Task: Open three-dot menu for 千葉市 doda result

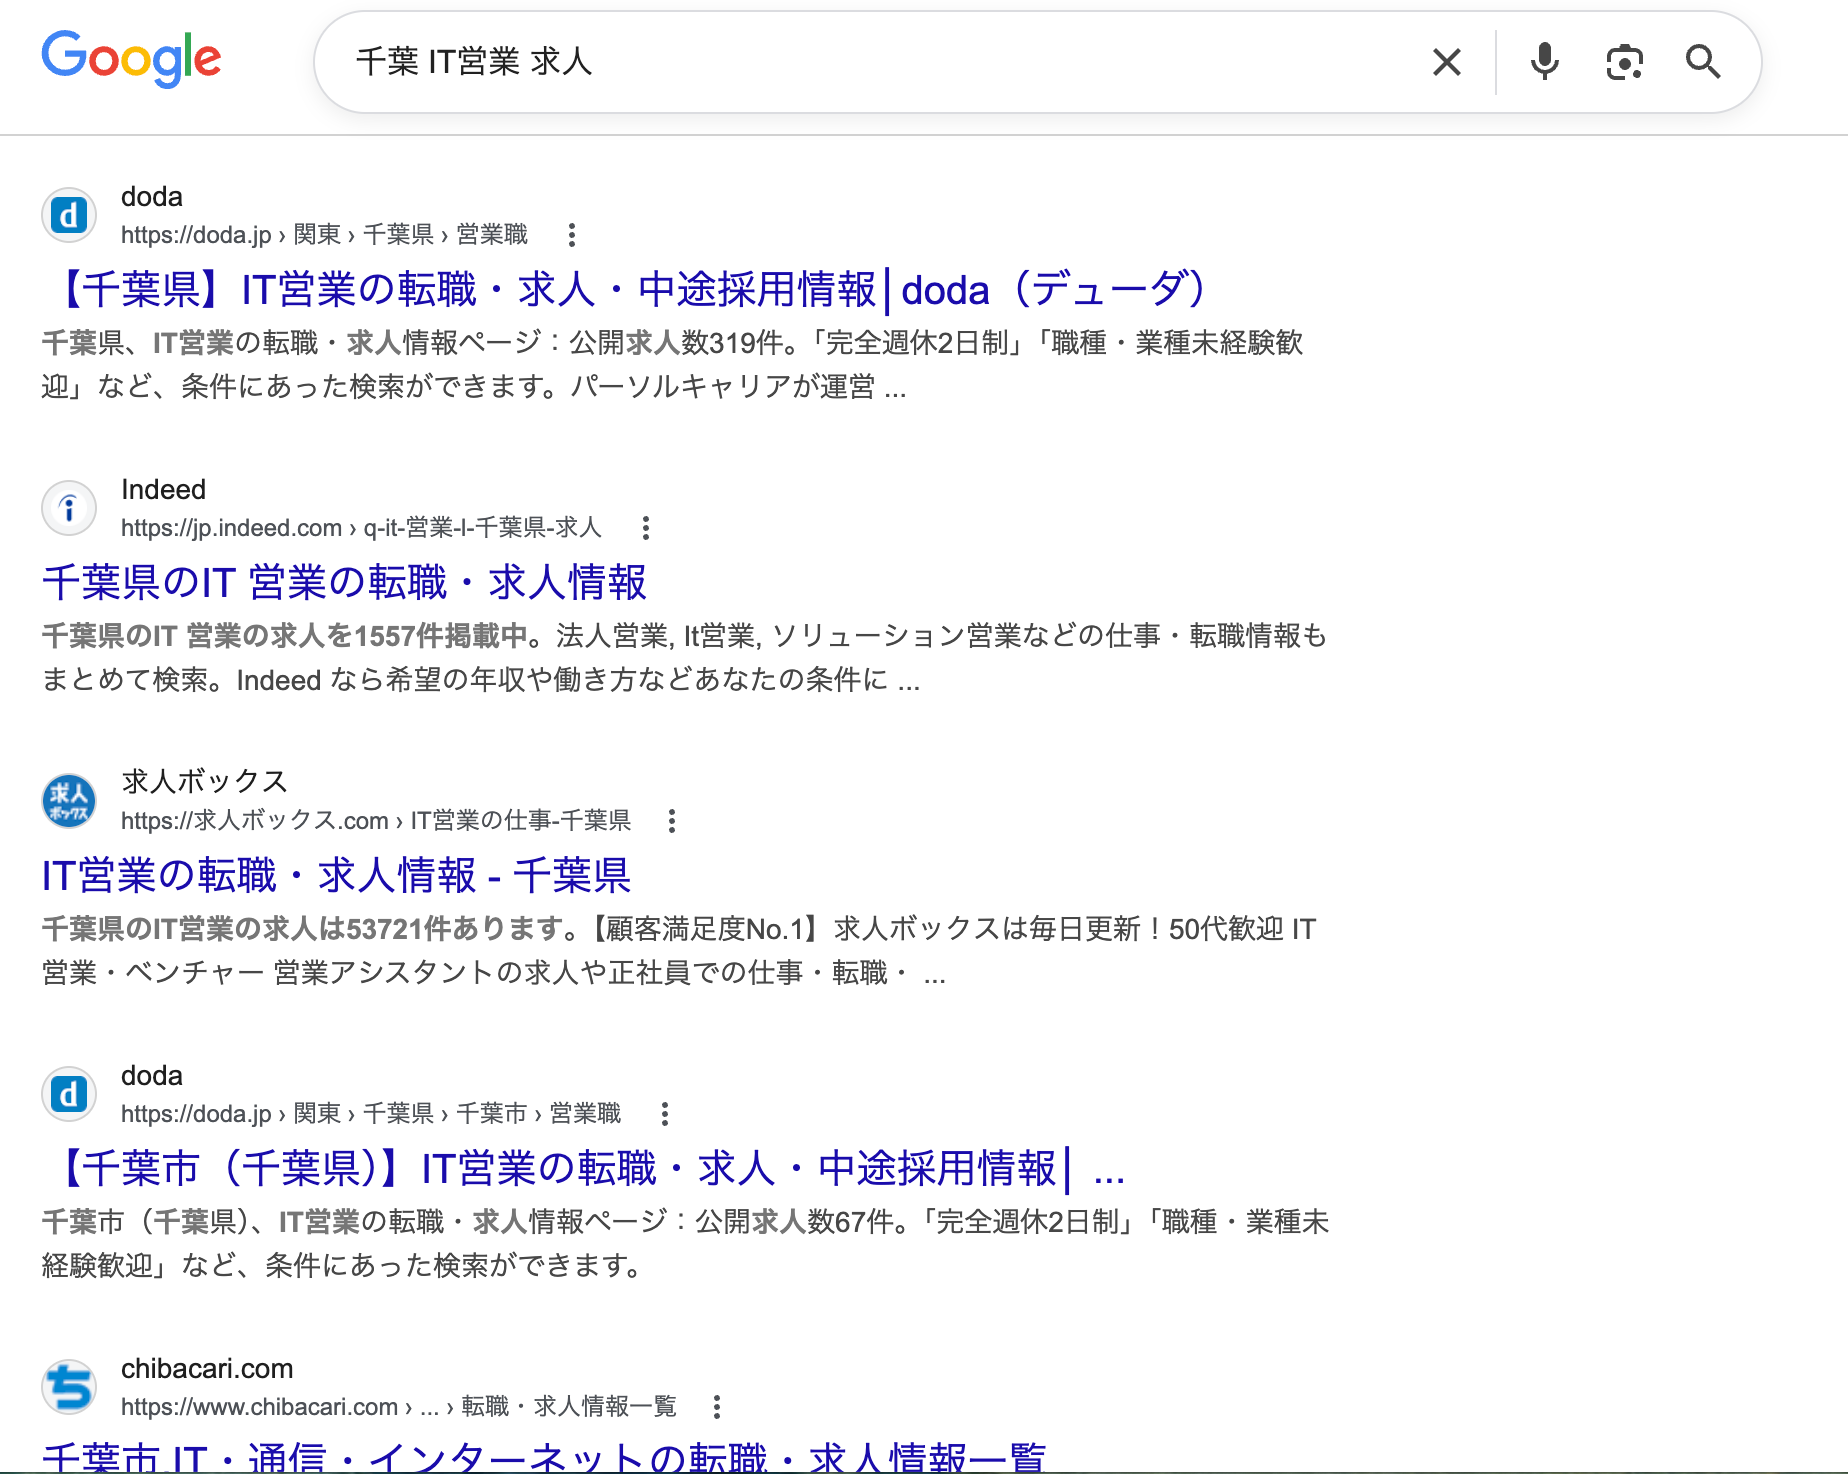Action: coord(665,1114)
